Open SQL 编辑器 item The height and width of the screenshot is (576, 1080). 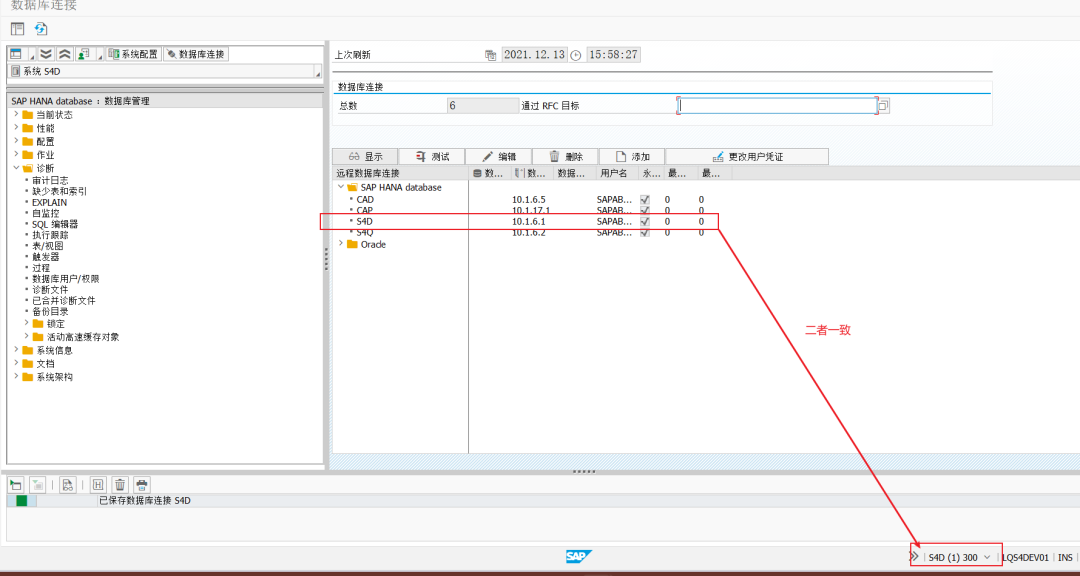[54, 224]
